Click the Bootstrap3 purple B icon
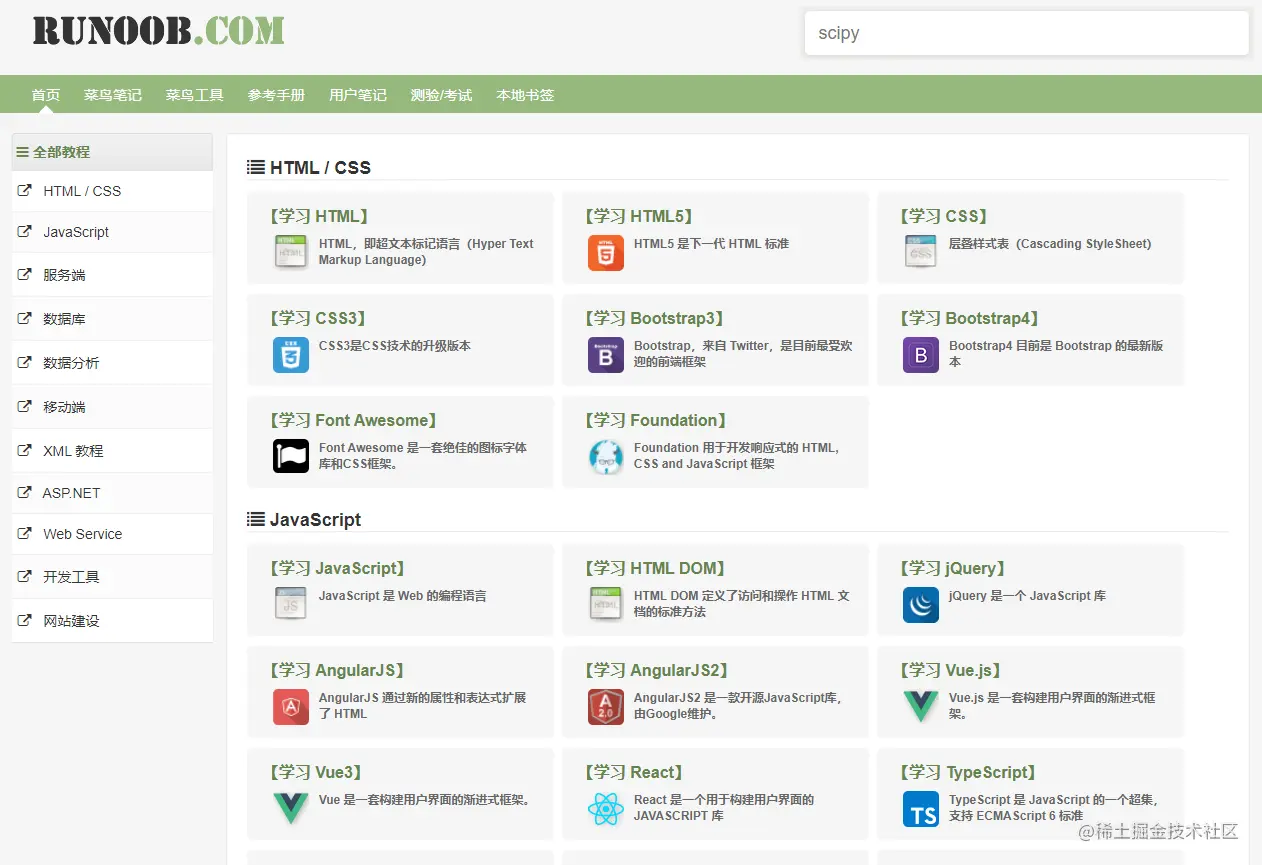Image resolution: width=1262 pixels, height=865 pixels. [x=606, y=354]
